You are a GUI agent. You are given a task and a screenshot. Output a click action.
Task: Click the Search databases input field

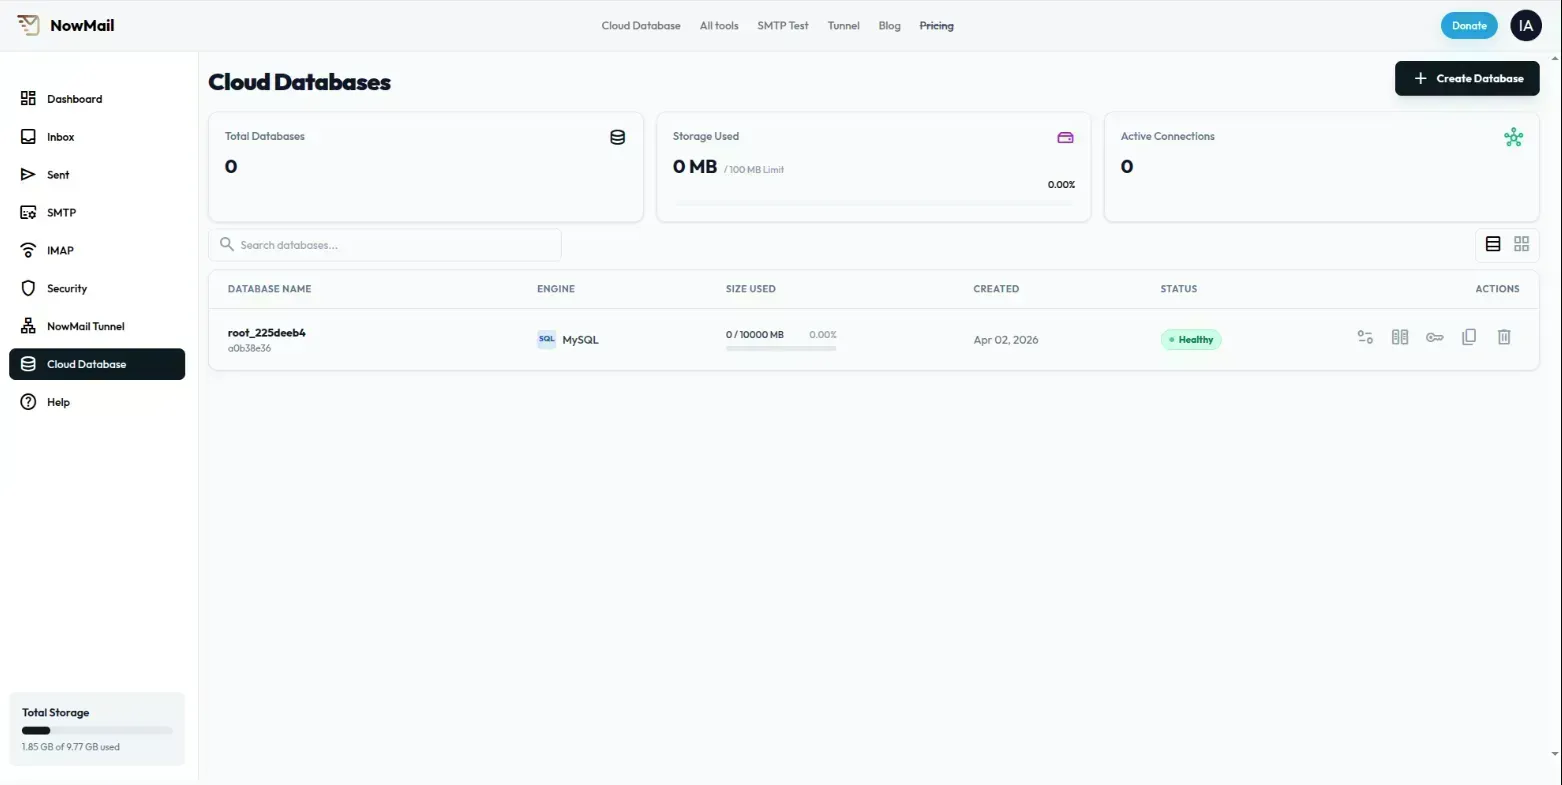385,245
